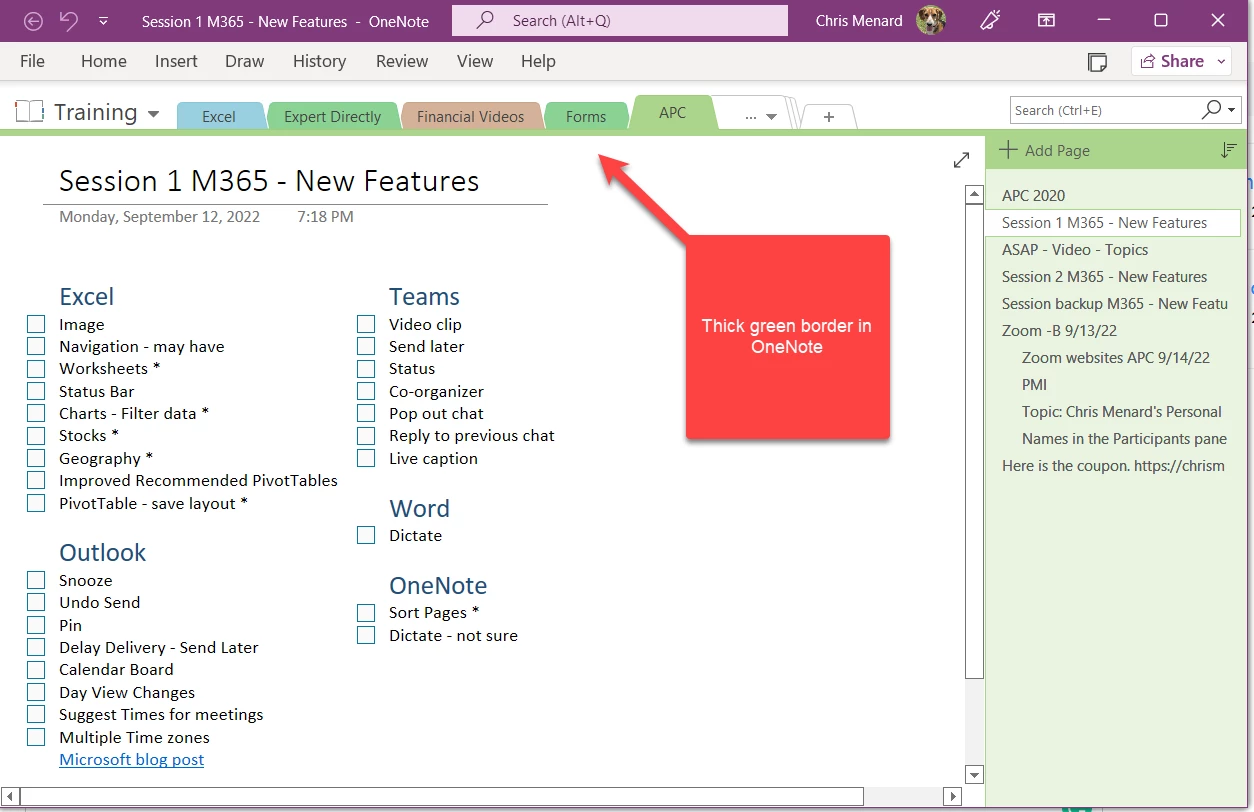Screen dimensions: 1254x812
Task: Click the Back arrow in title bar
Action: pos(33,20)
